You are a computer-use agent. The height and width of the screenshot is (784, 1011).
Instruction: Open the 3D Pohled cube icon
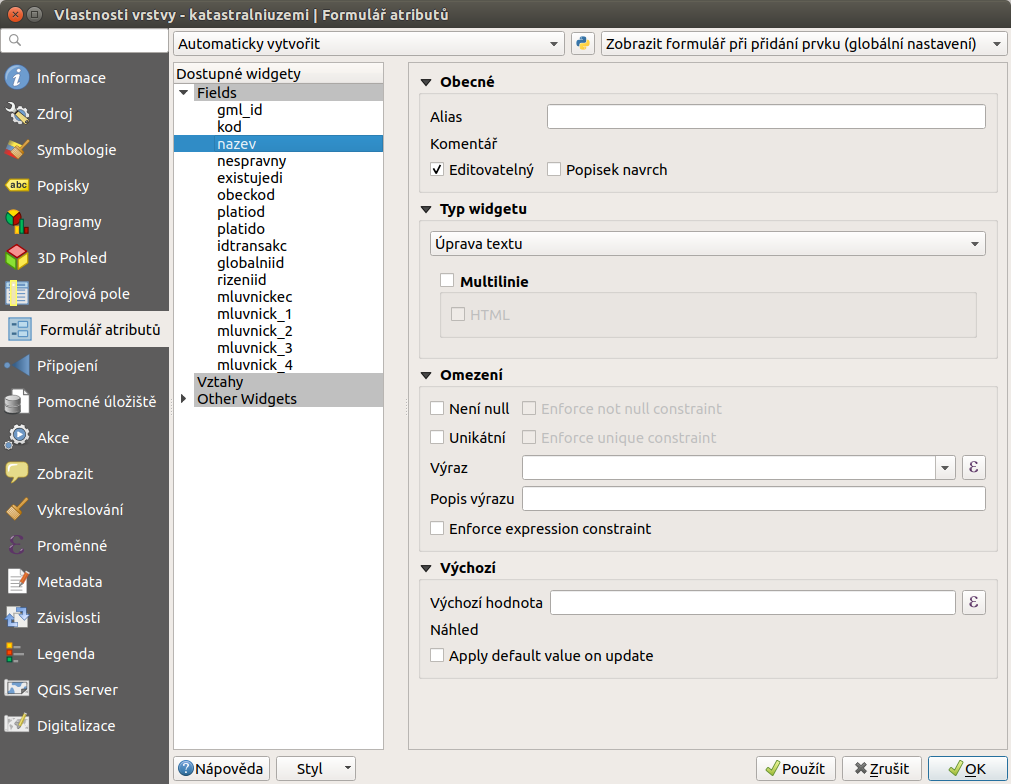coord(17,258)
